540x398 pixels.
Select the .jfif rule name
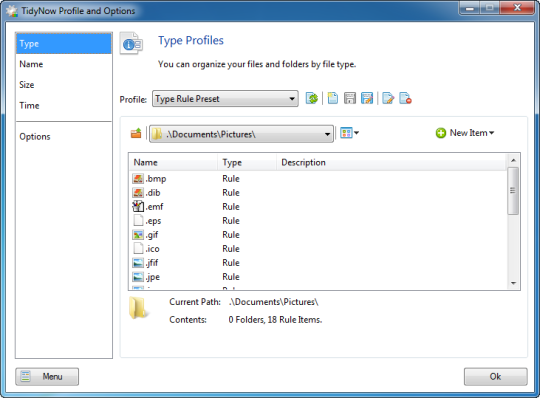coord(152,263)
